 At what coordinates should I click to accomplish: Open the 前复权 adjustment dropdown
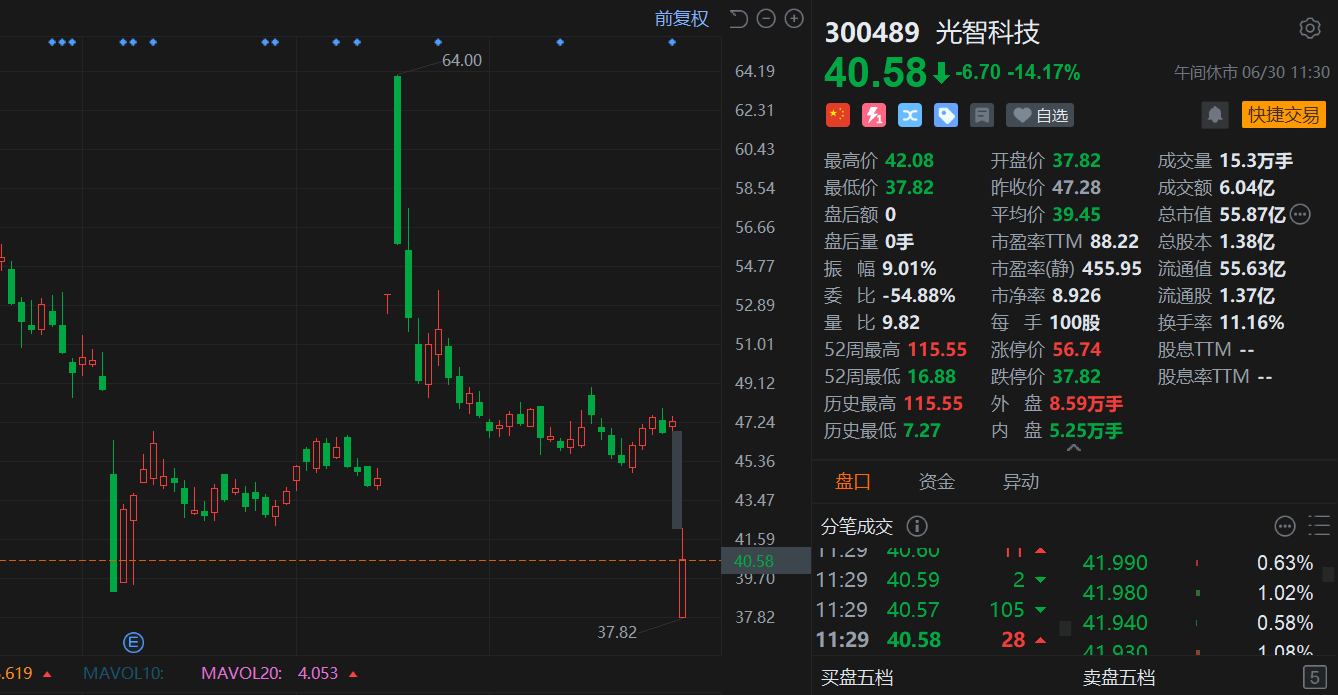coord(681,18)
